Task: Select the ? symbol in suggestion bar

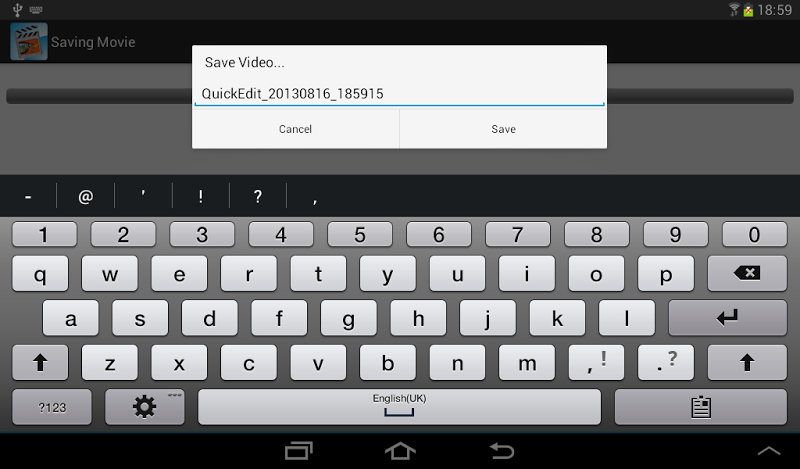Action: 258,196
